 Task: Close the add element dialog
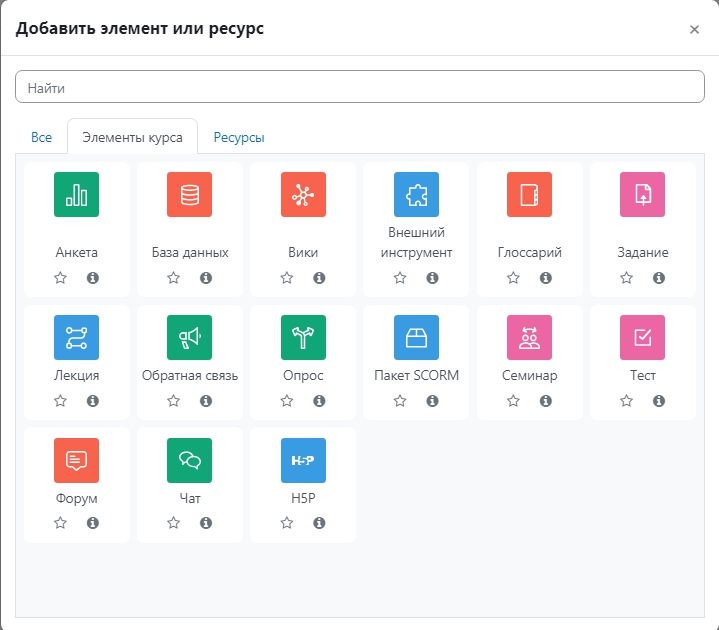[x=694, y=29]
